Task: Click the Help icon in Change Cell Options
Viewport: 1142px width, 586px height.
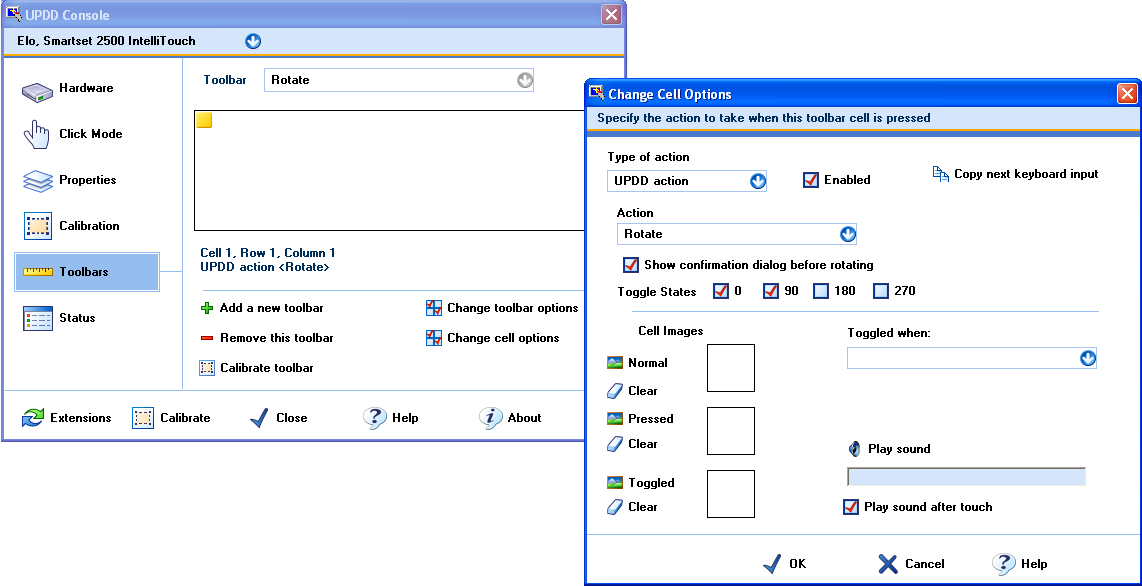Action: click(x=1004, y=563)
